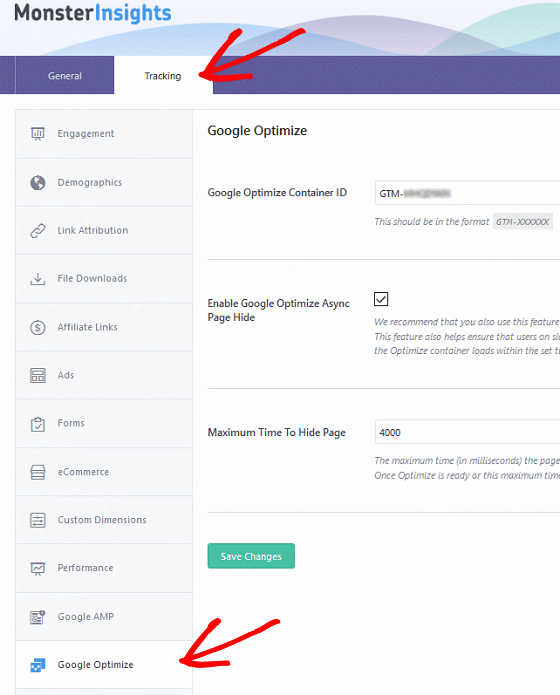560x695 pixels.
Task: Click the Maximum Time To Hide Page field
Action: click(468, 432)
